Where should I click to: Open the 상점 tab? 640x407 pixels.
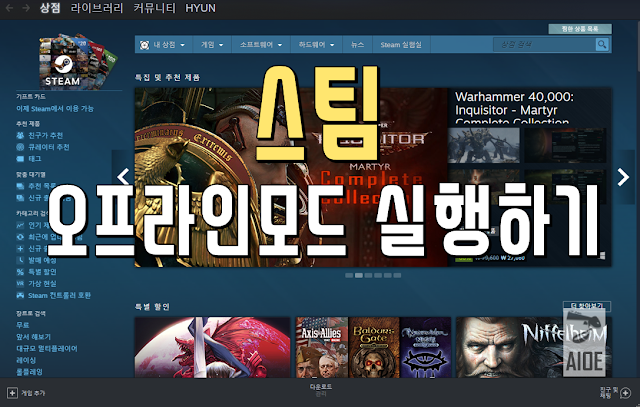[x=50, y=8]
